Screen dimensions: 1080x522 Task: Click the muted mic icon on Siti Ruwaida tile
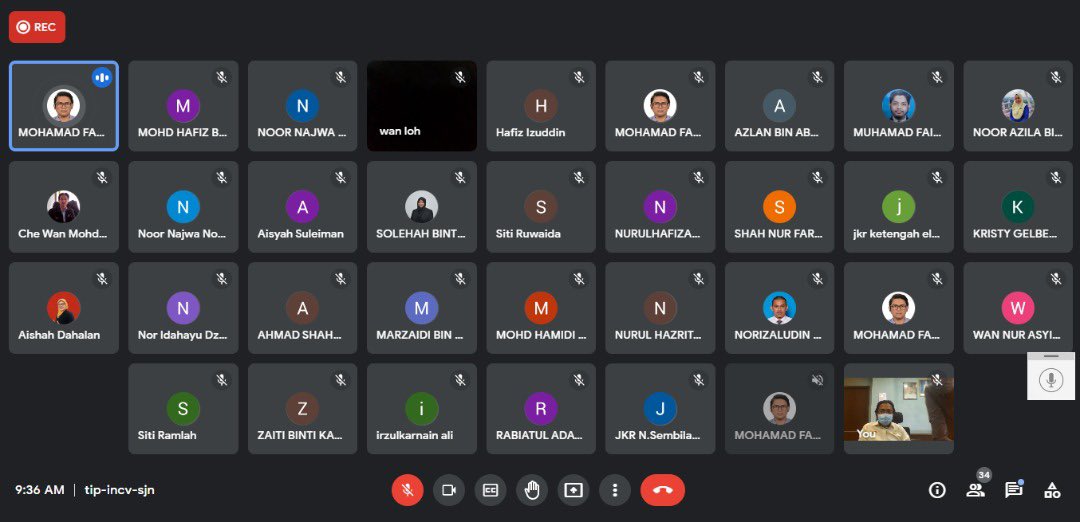(x=579, y=178)
